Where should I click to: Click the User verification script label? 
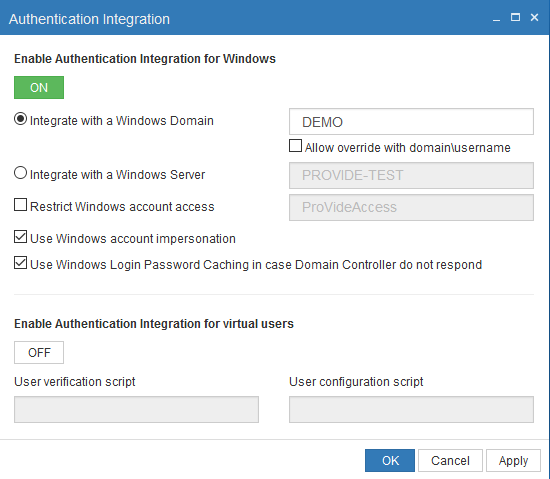[x=75, y=382]
